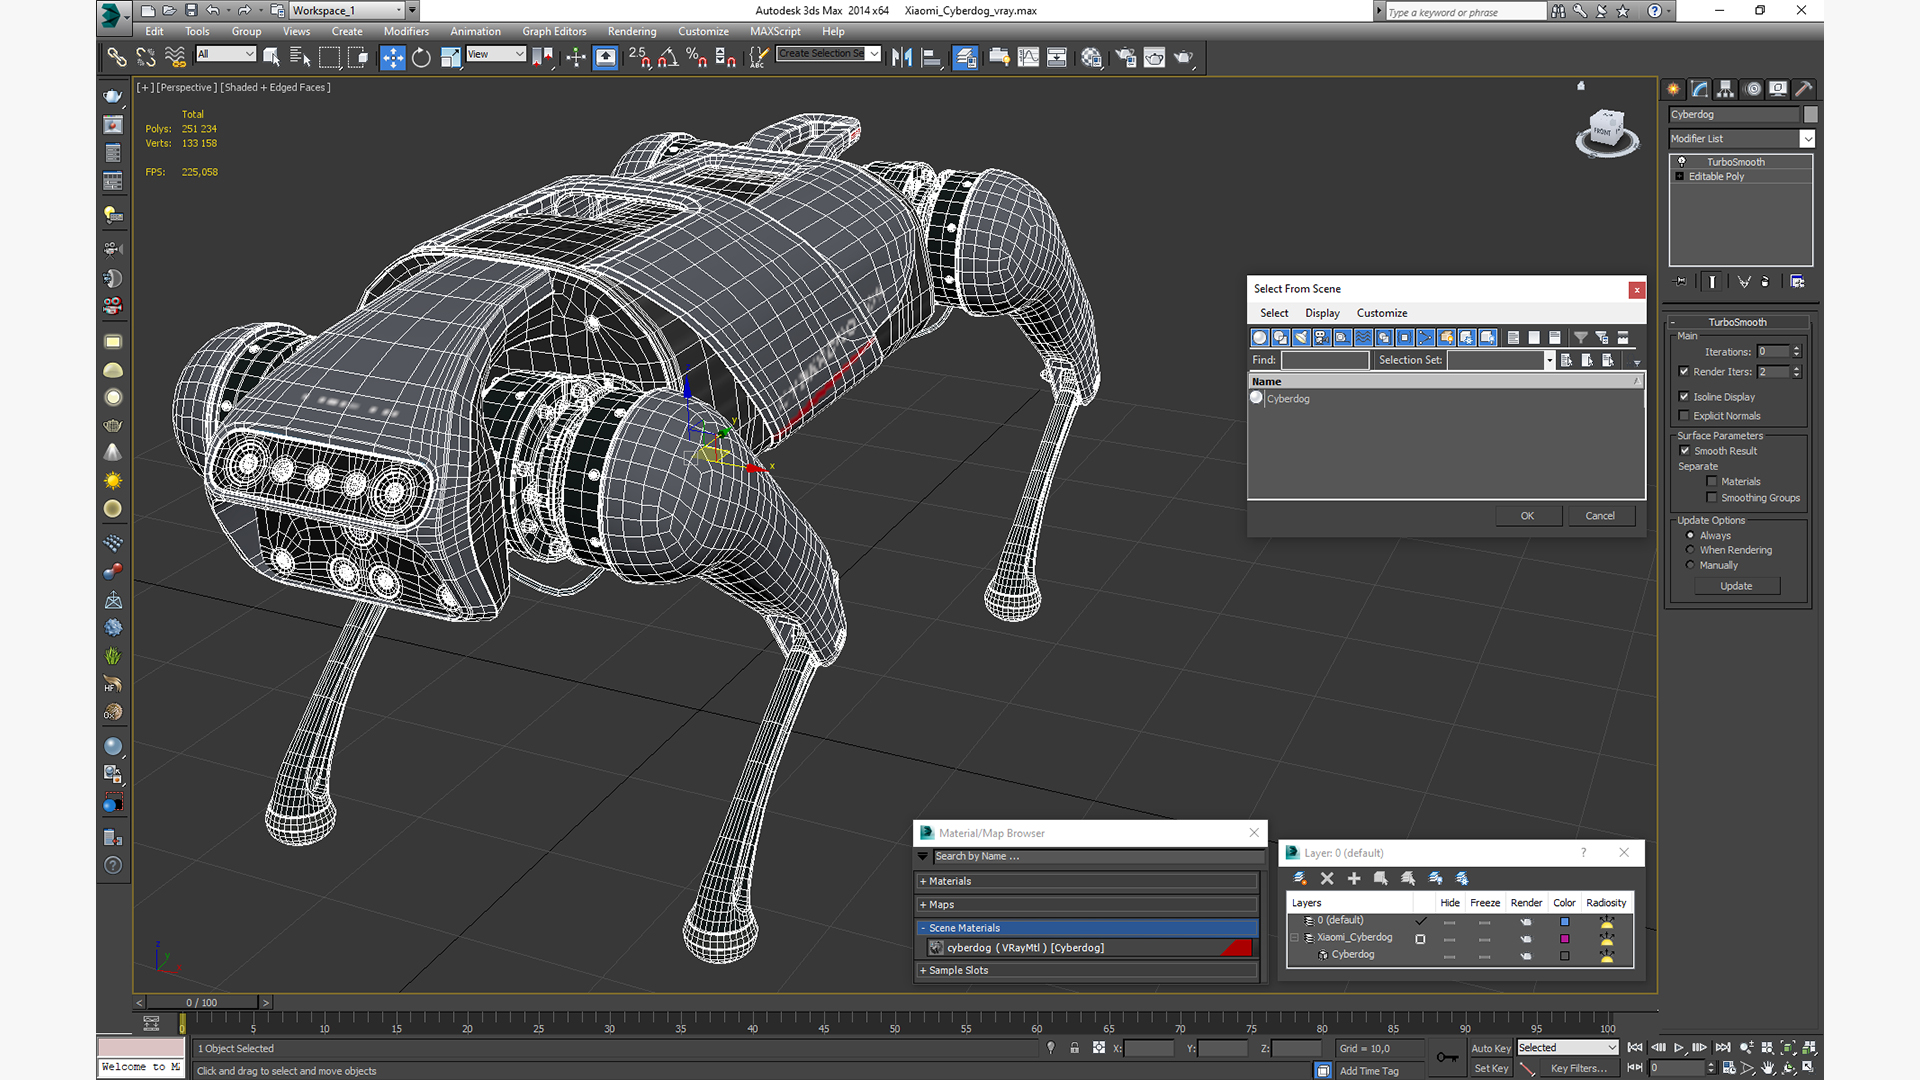The image size is (1920, 1080).
Task: Collapse the TurboSmooth rollout header
Action: pyautogui.click(x=1737, y=322)
